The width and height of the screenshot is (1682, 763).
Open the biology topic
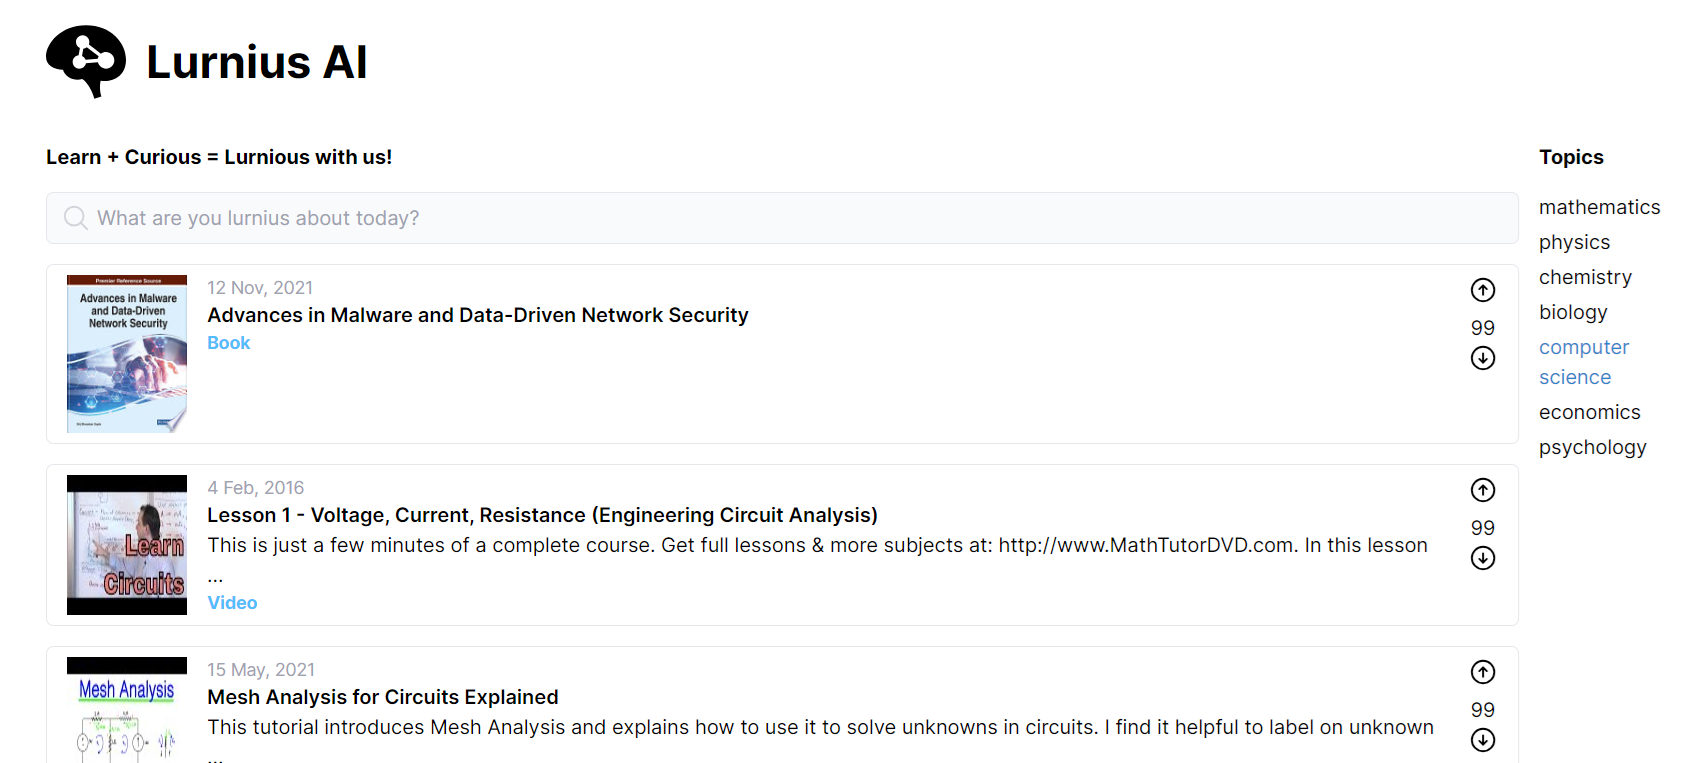point(1573,312)
